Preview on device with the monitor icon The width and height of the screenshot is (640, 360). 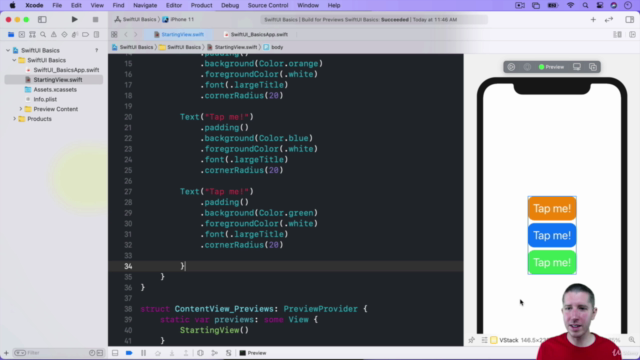577,67
